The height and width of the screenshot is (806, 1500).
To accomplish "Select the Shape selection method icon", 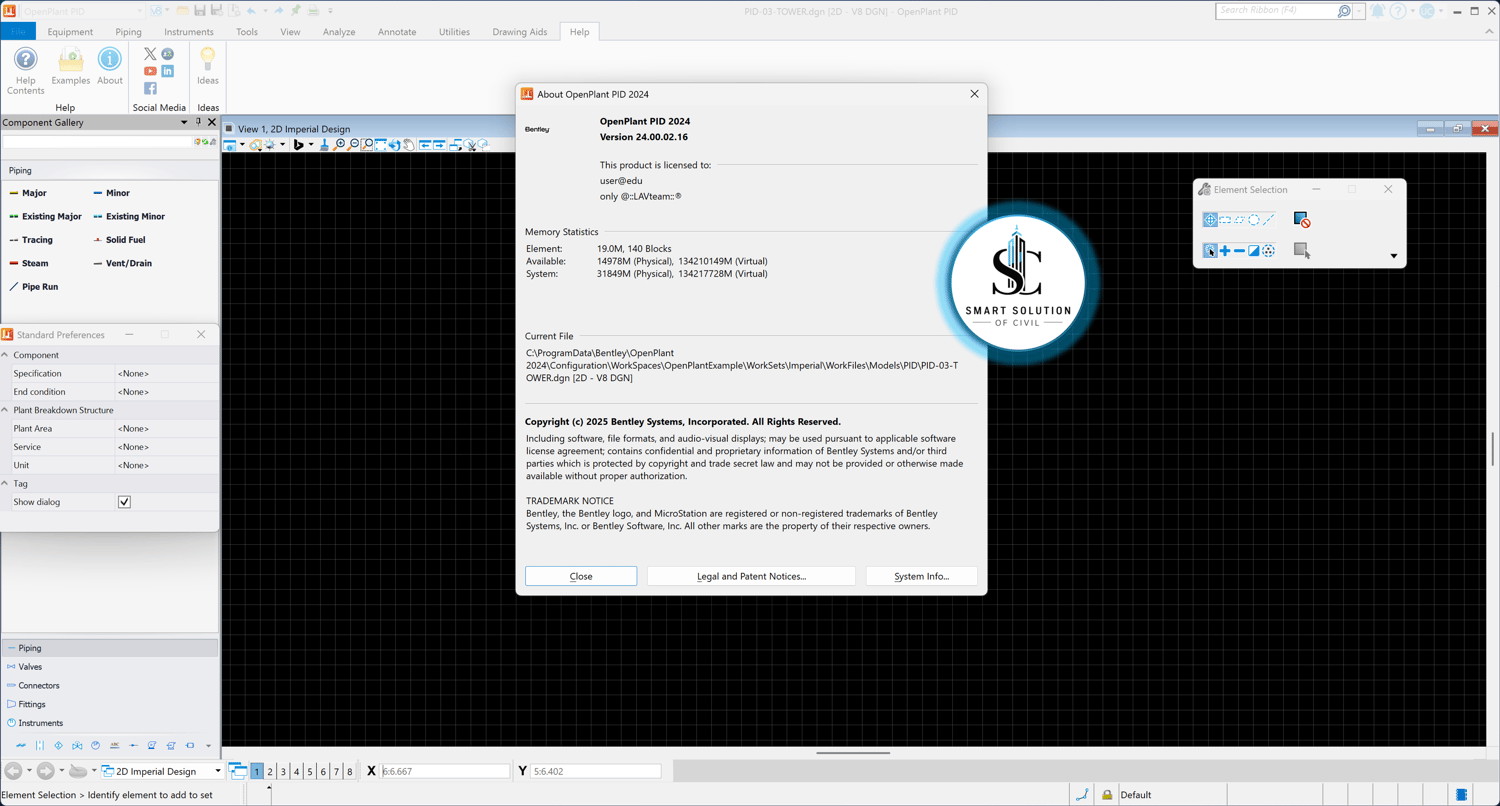I will pos(1239,220).
